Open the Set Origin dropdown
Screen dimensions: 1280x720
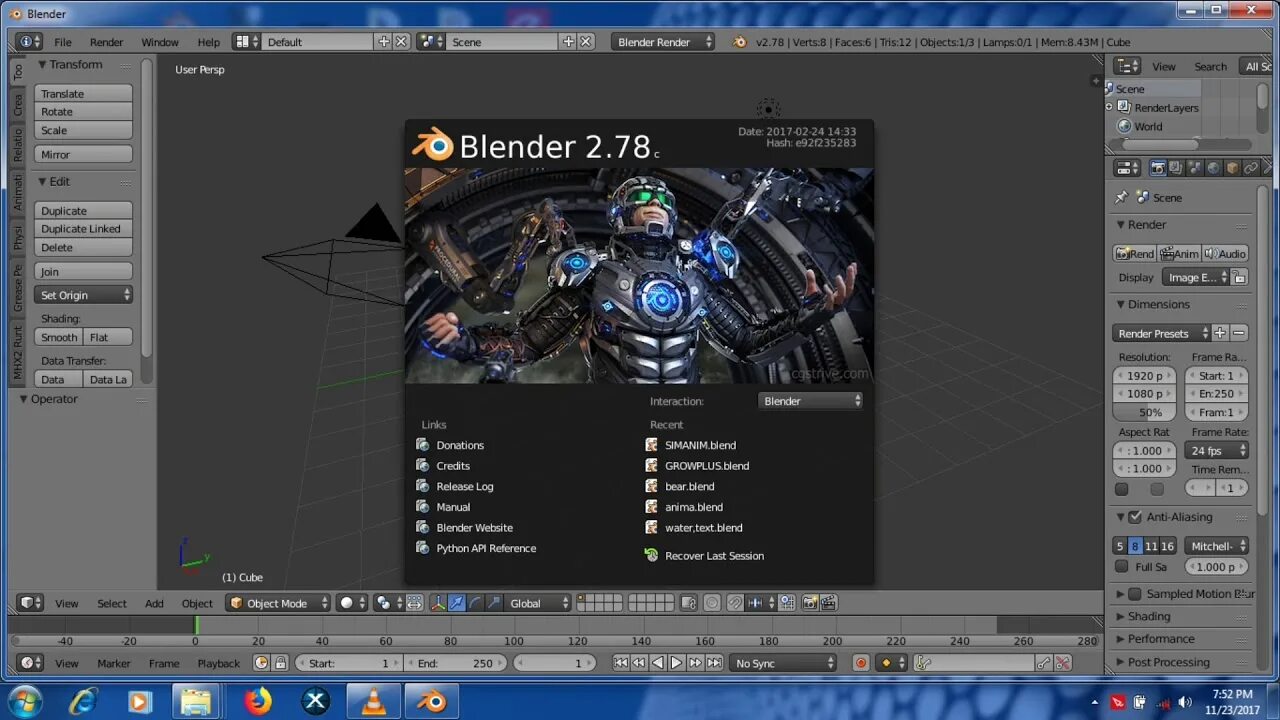coord(84,295)
